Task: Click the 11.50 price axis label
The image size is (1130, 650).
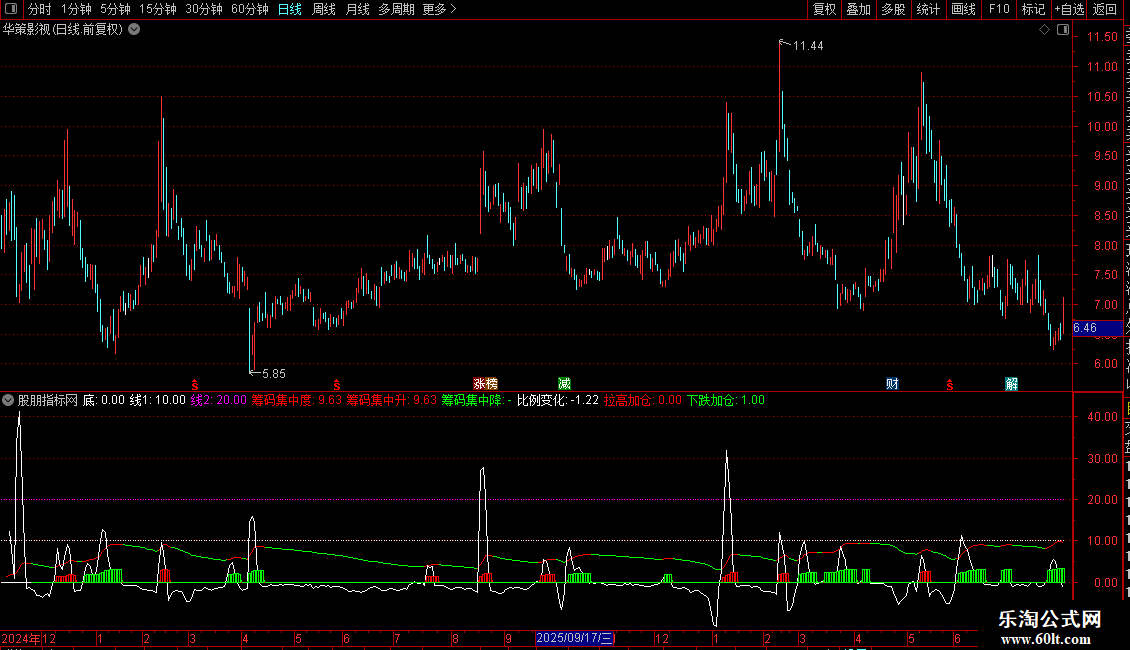Action: point(1102,37)
